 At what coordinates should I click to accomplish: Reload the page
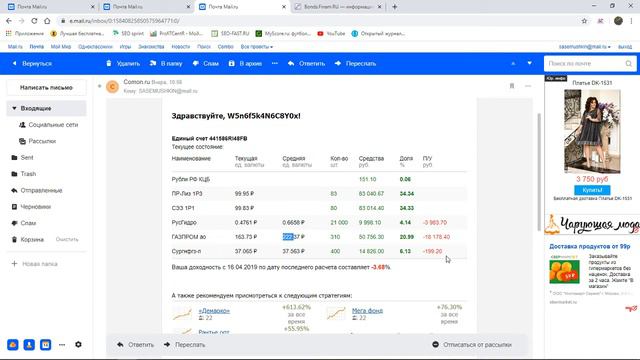[34, 21]
